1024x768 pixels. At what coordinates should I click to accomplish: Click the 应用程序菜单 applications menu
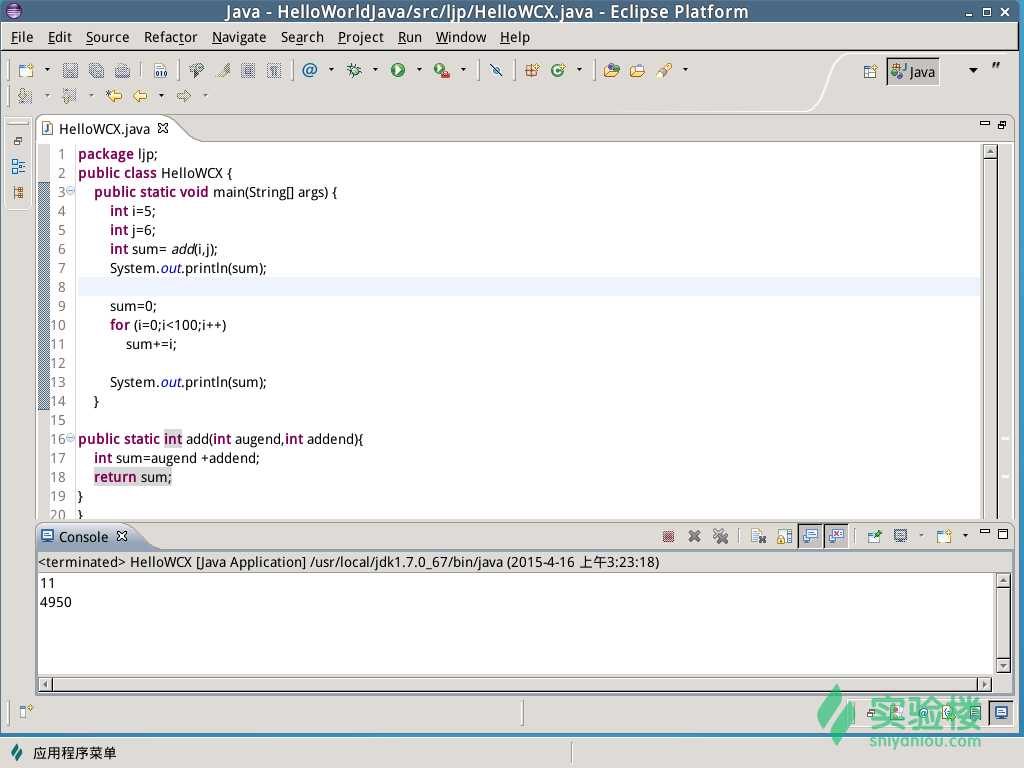coord(63,753)
